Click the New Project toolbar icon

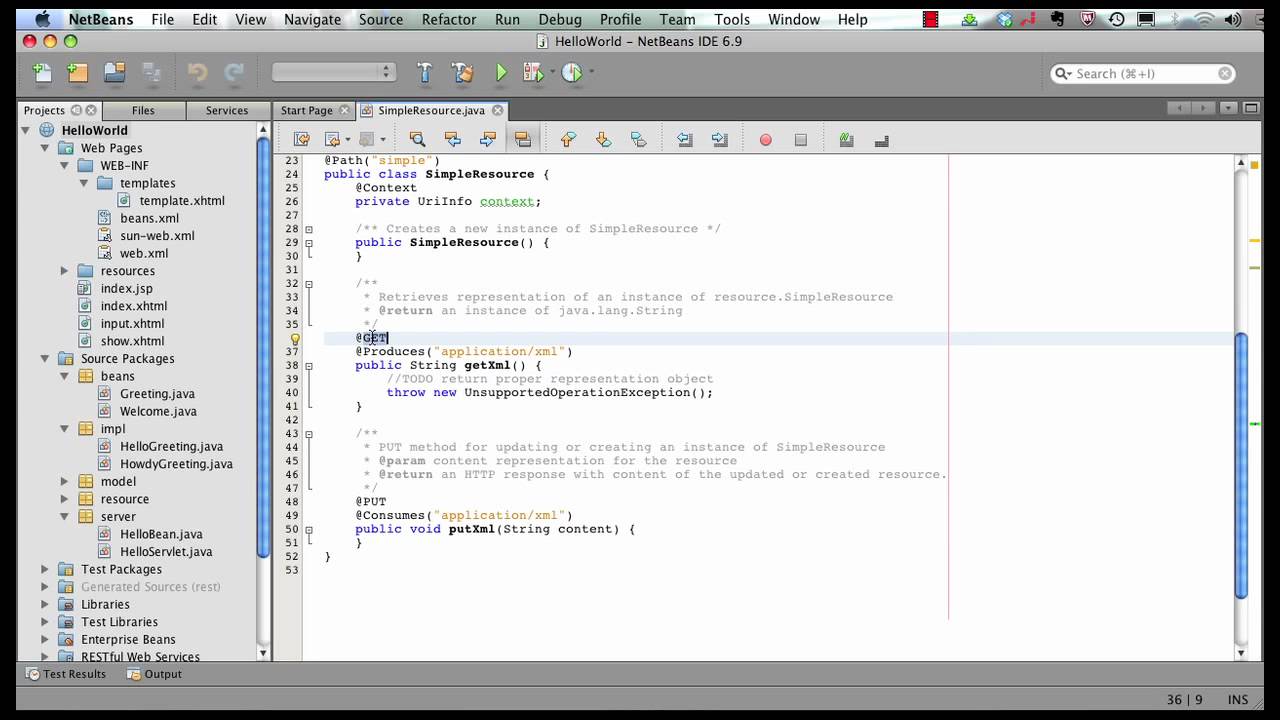click(x=78, y=72)
